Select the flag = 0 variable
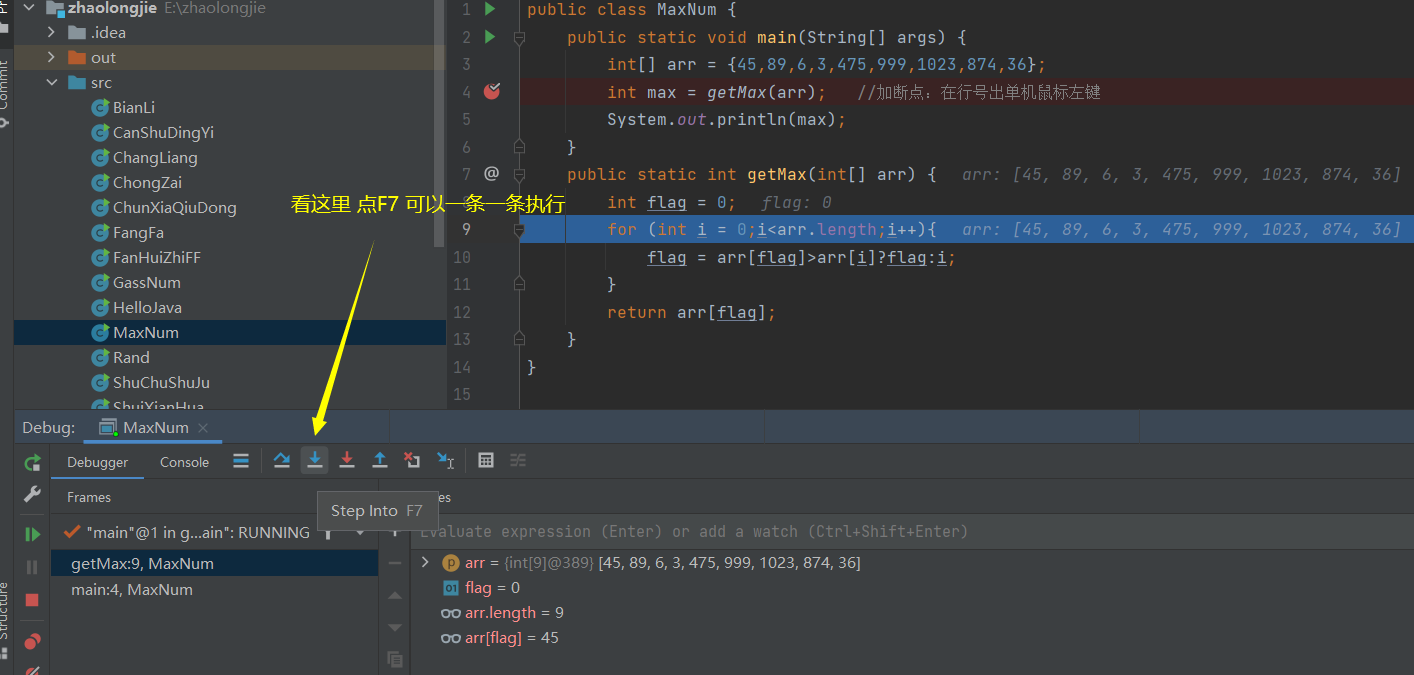The image size is (1414, 675). [x=492, y=588]
